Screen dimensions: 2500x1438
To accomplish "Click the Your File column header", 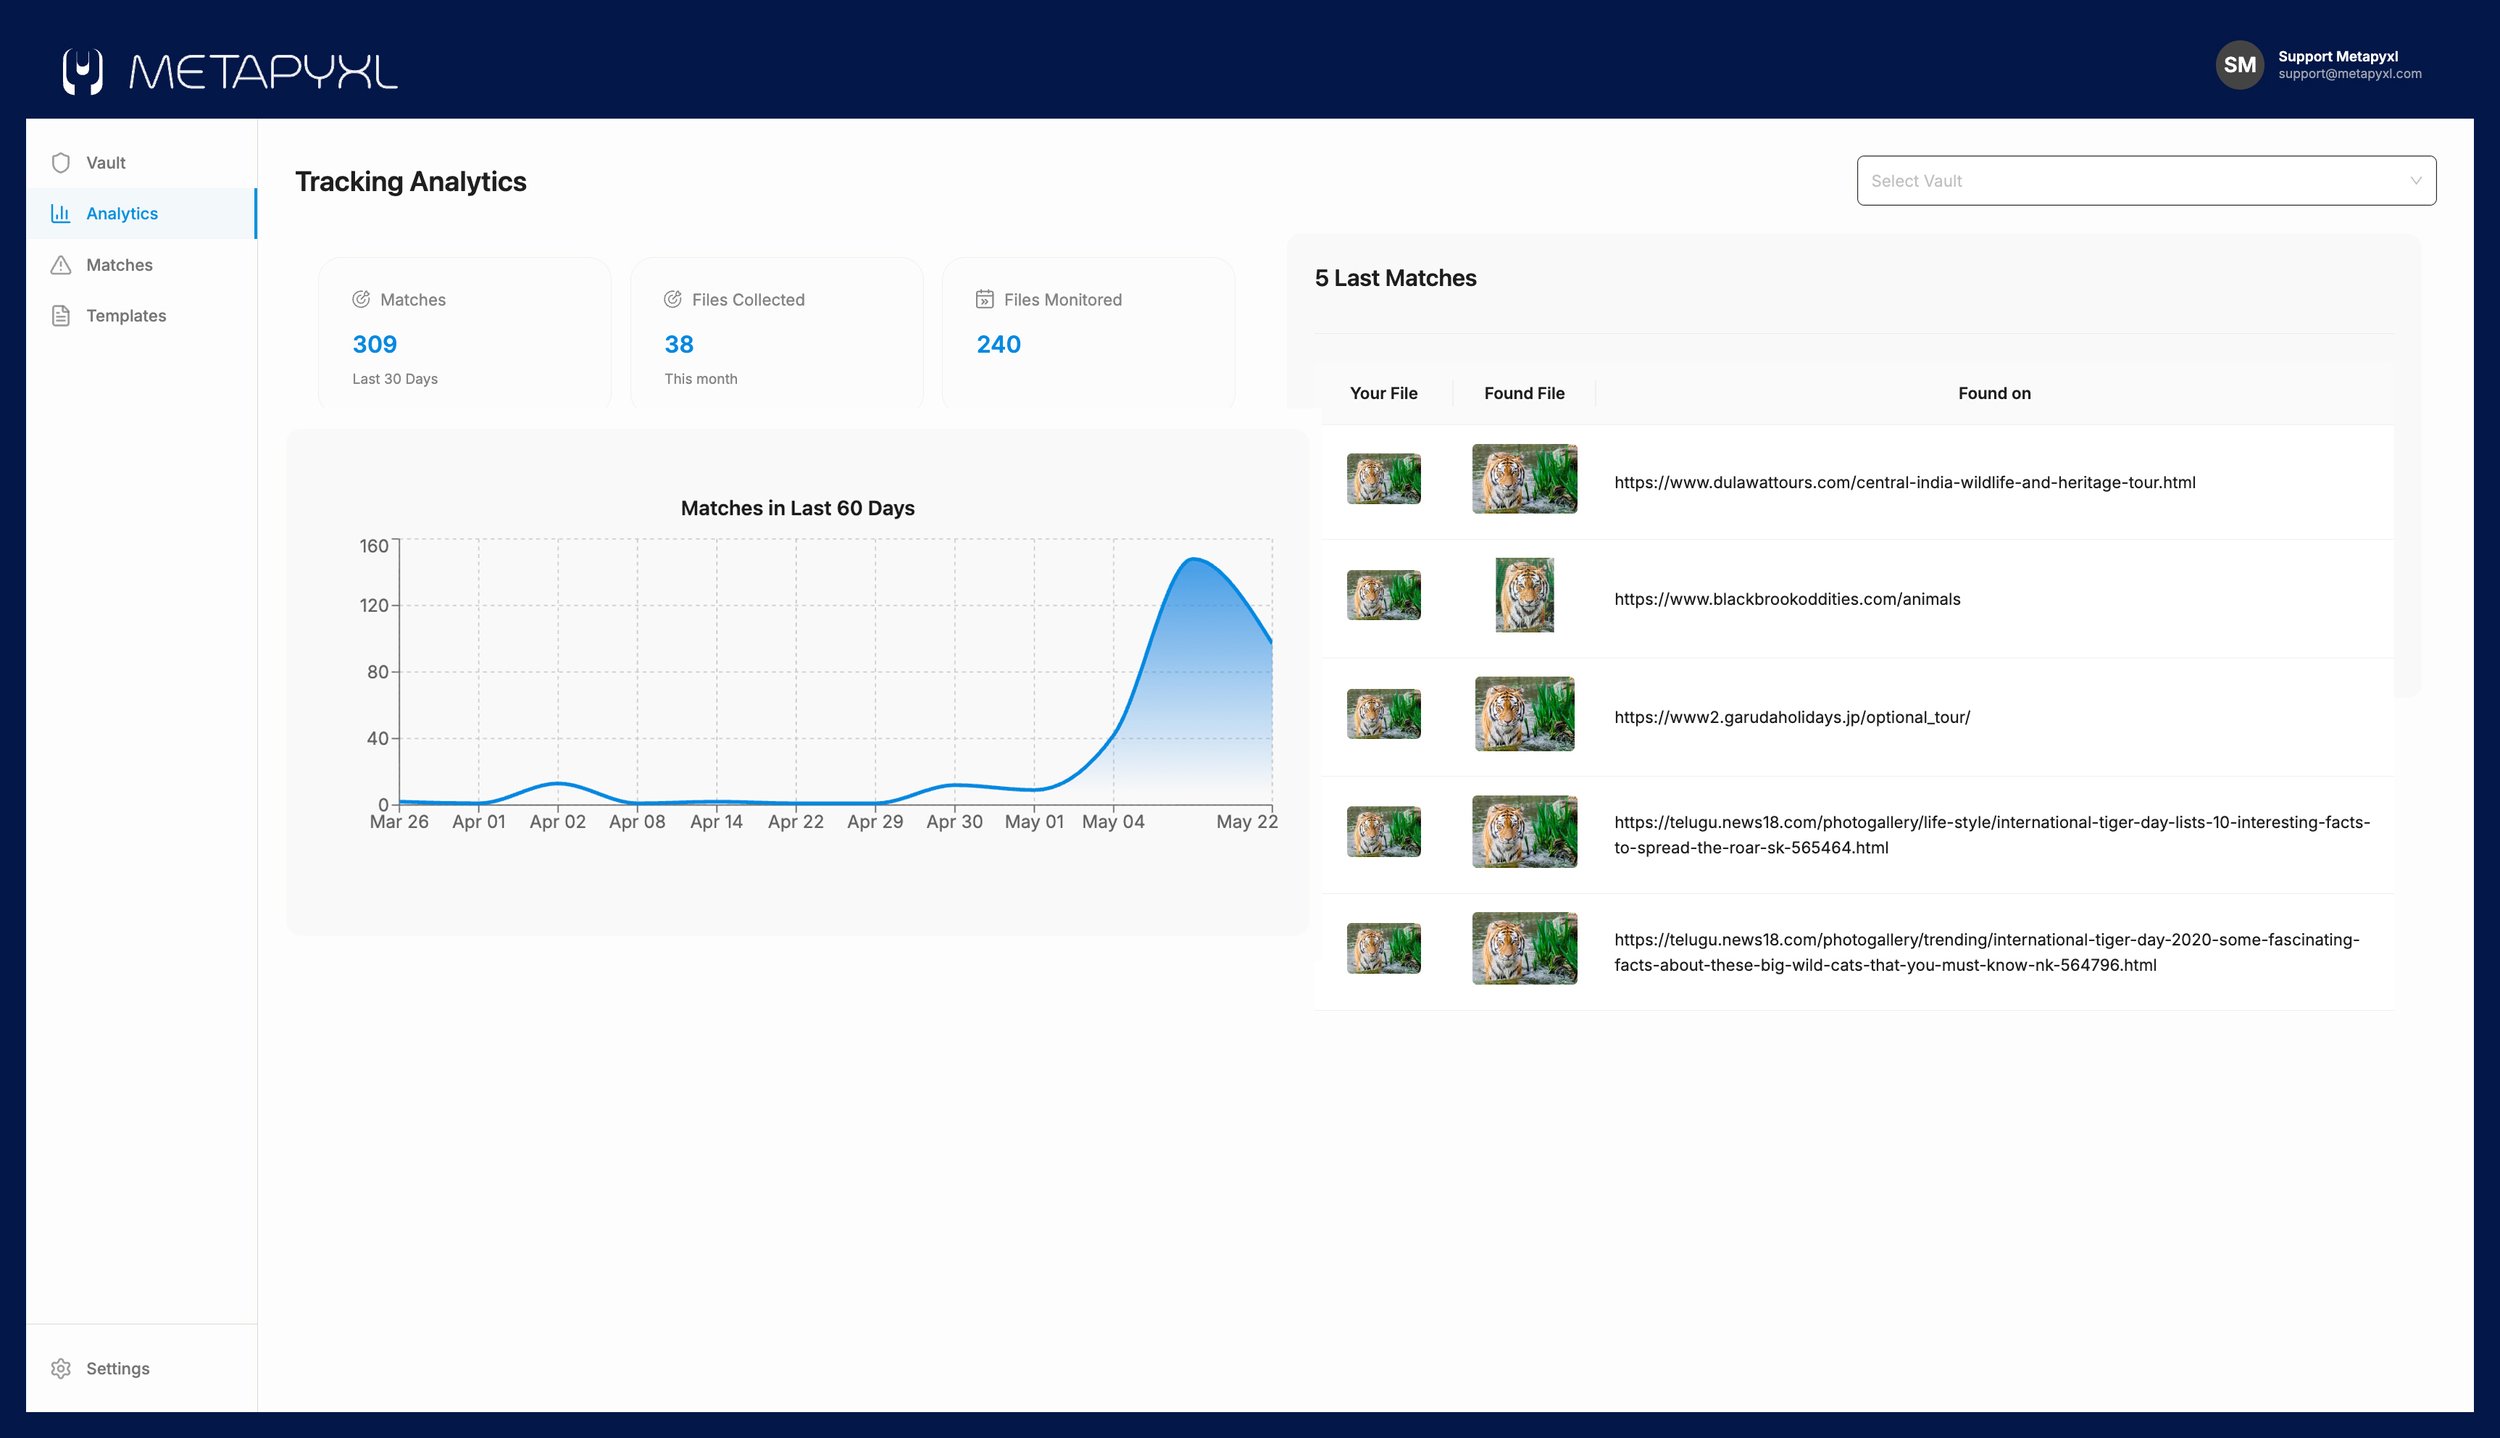I will tap(1383, 393).
